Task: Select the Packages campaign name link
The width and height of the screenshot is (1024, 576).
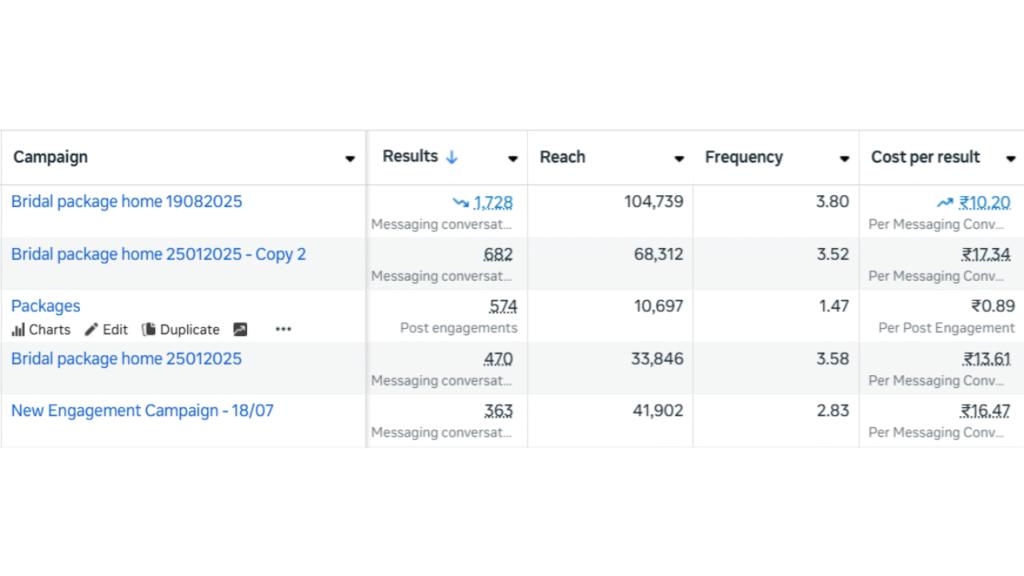Action: pos(46,306)
